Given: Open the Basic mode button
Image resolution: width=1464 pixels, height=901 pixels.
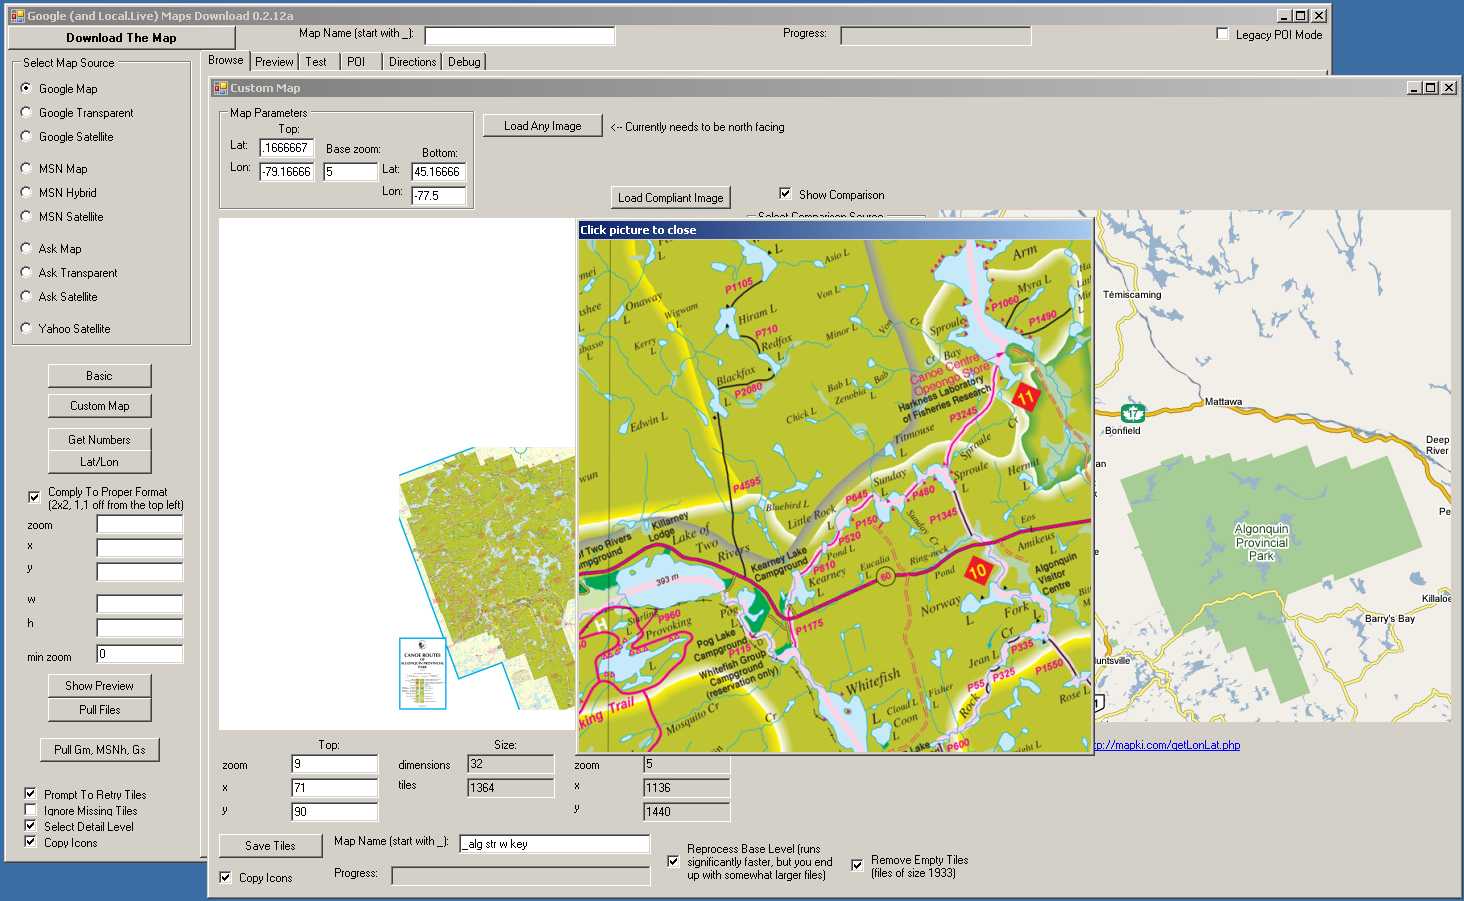Looking at the screenshot, I should point(99,376).
